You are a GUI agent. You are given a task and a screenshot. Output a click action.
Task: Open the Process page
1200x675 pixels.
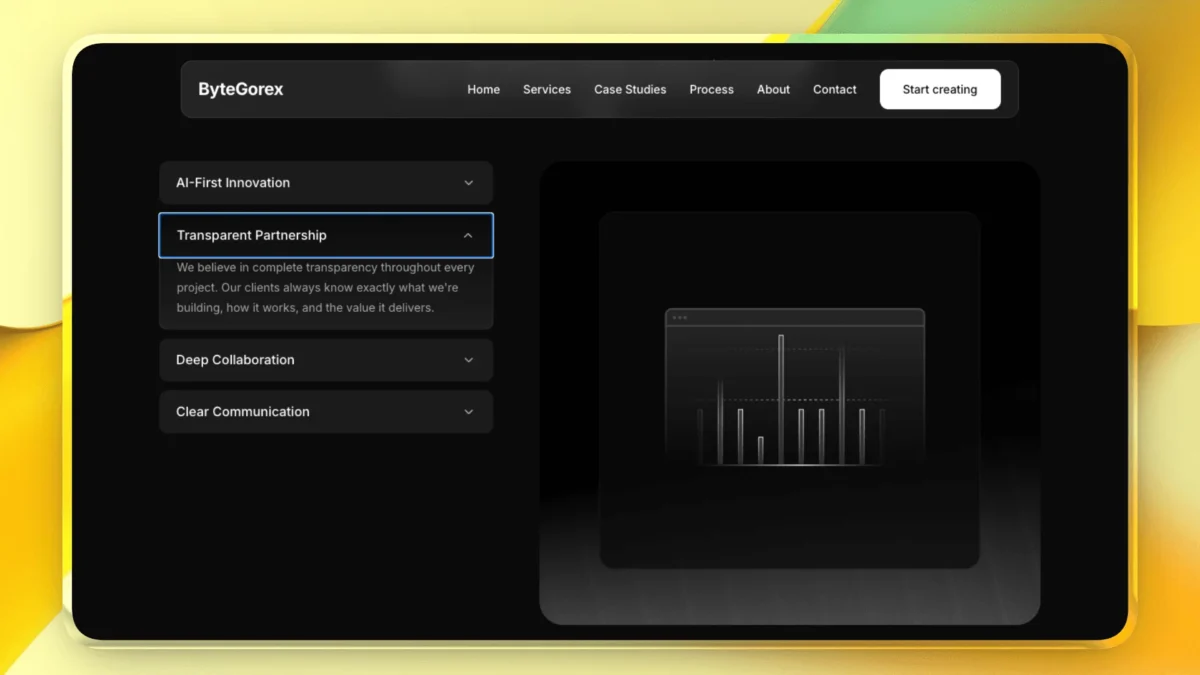pos(711,89)
